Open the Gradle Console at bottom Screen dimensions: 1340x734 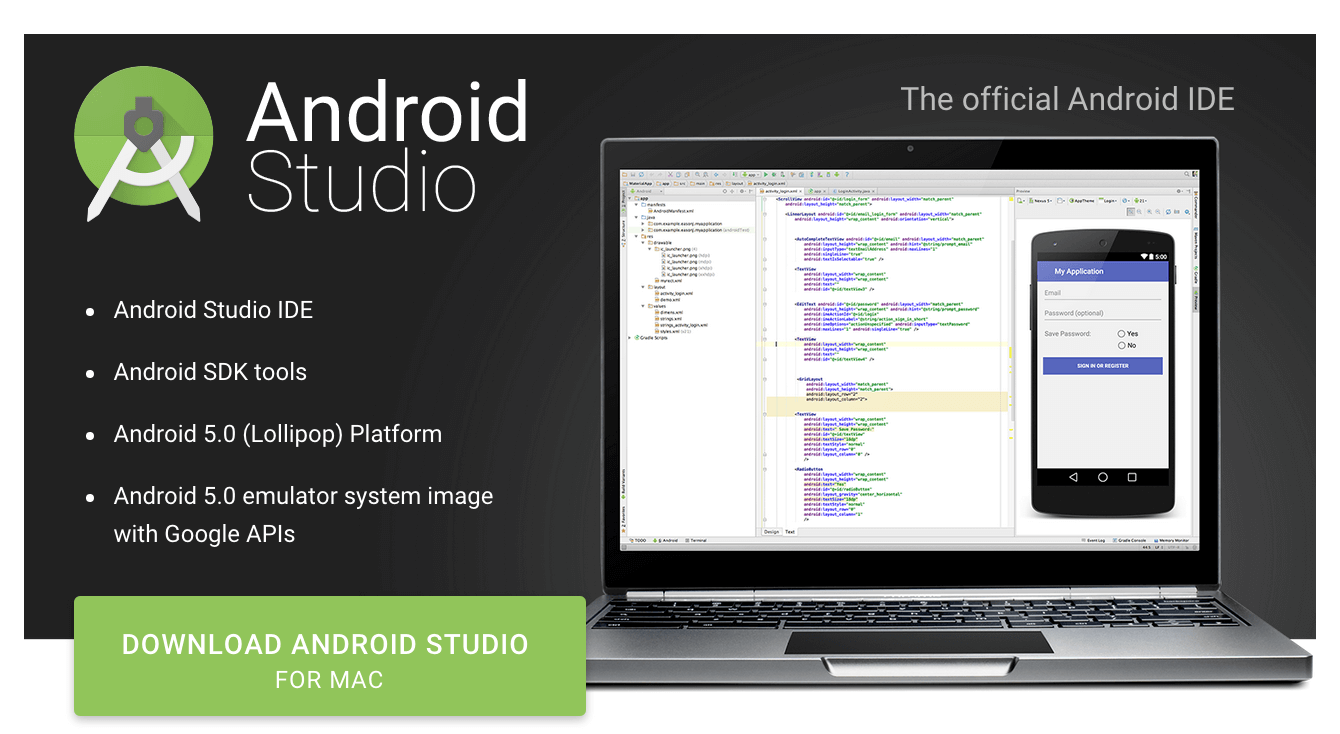1130,540
